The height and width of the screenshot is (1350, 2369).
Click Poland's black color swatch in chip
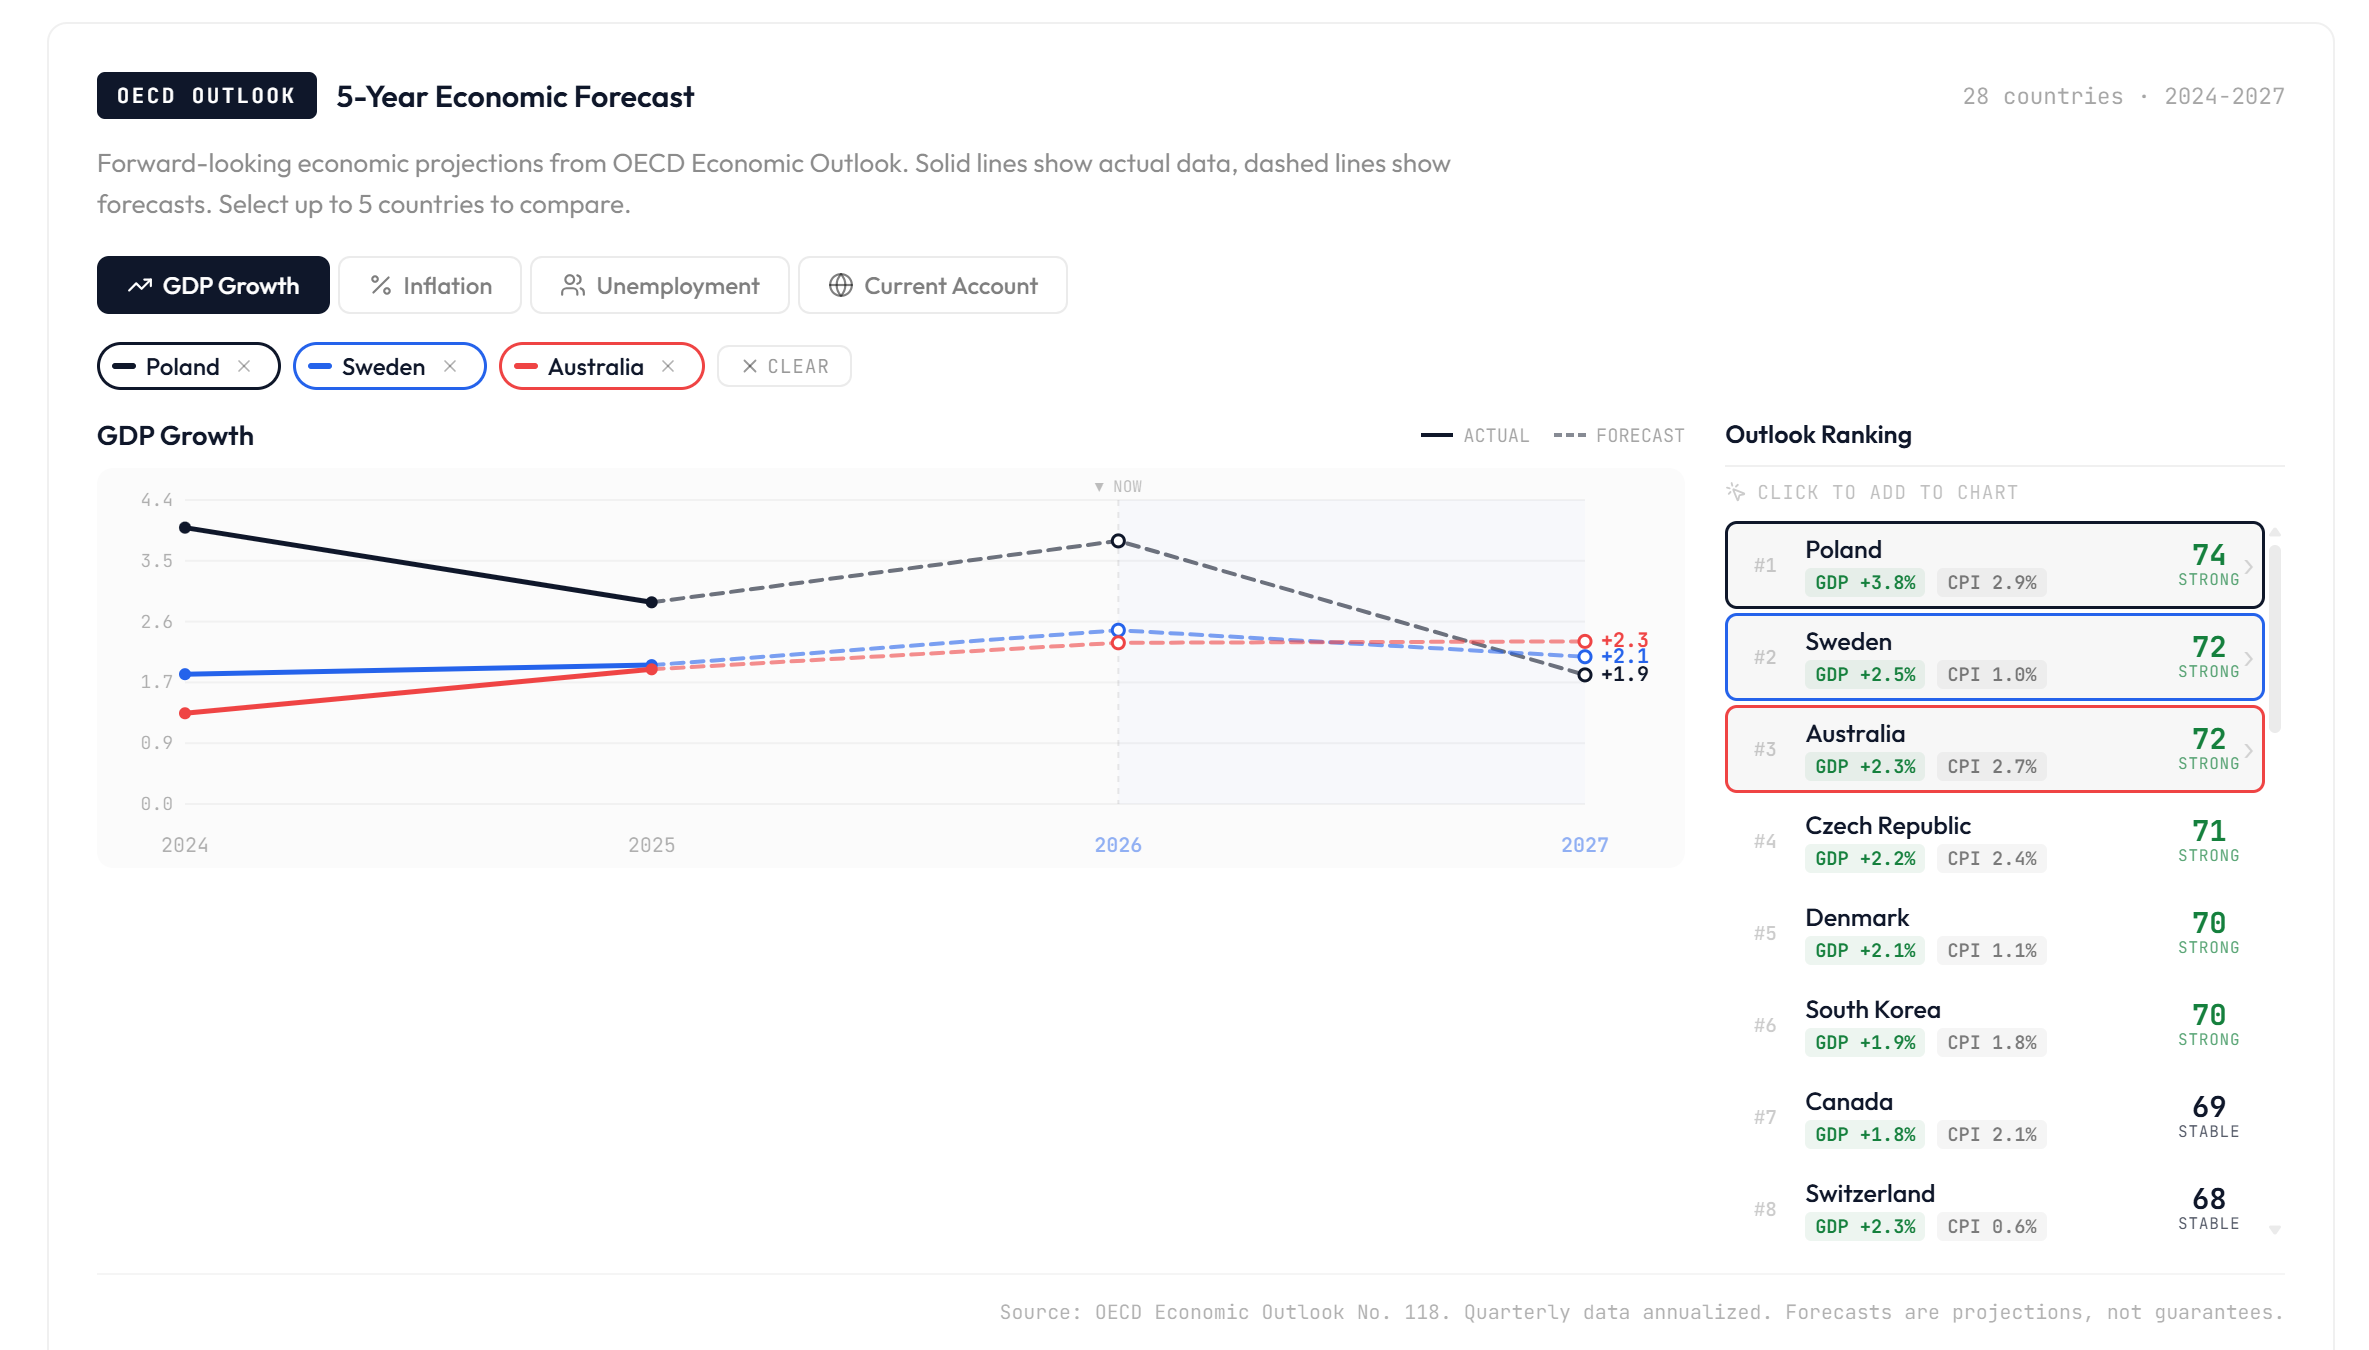click(124, 366)
